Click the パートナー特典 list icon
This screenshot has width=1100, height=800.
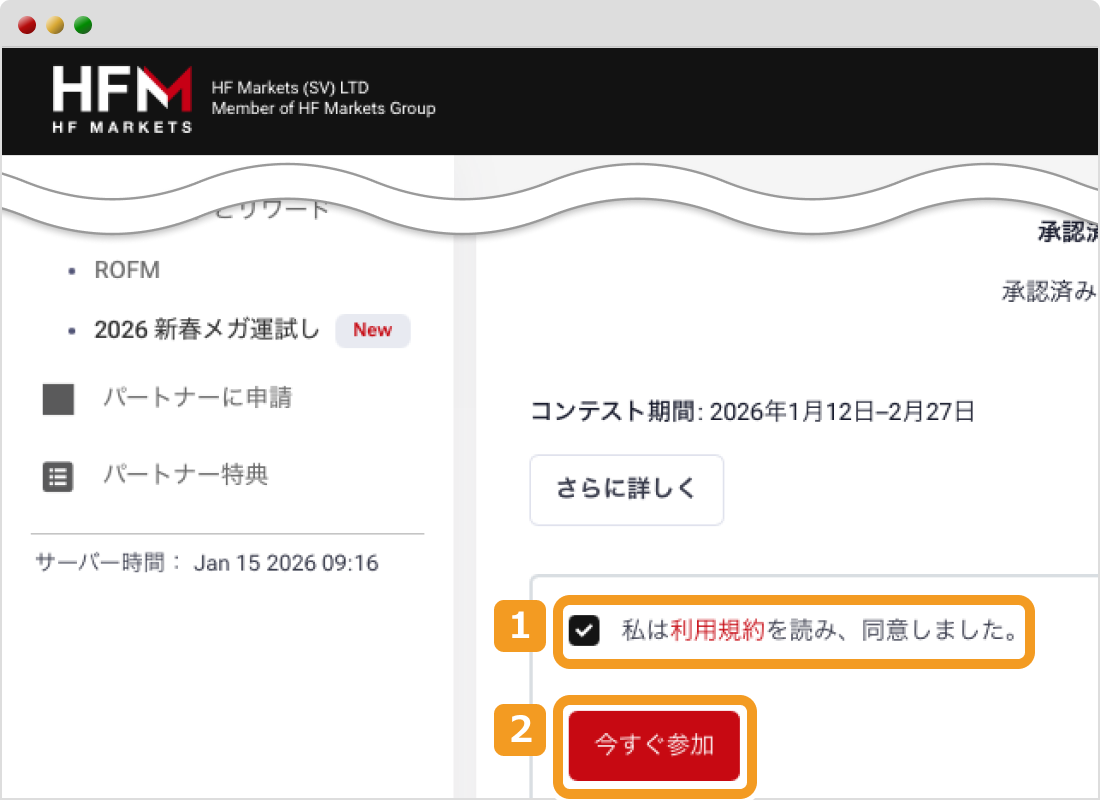click(x=58, y=476)
